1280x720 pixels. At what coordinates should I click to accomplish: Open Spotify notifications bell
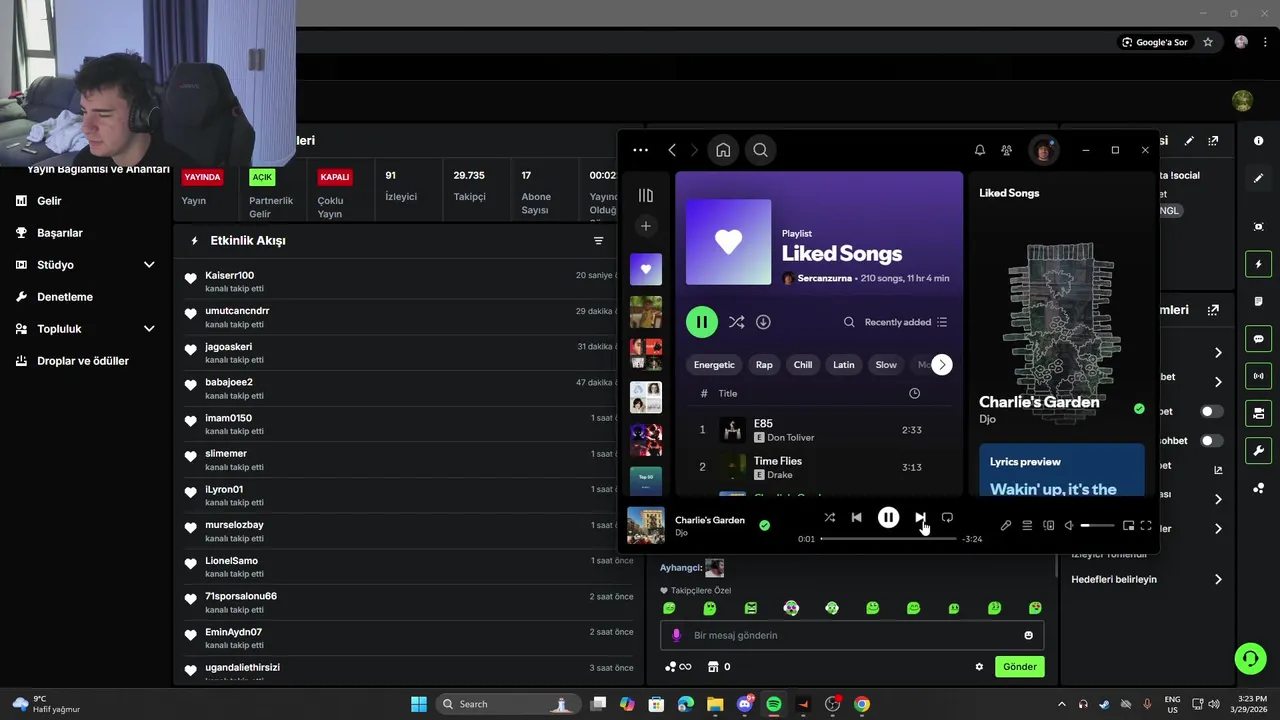[x=980, y=150]
